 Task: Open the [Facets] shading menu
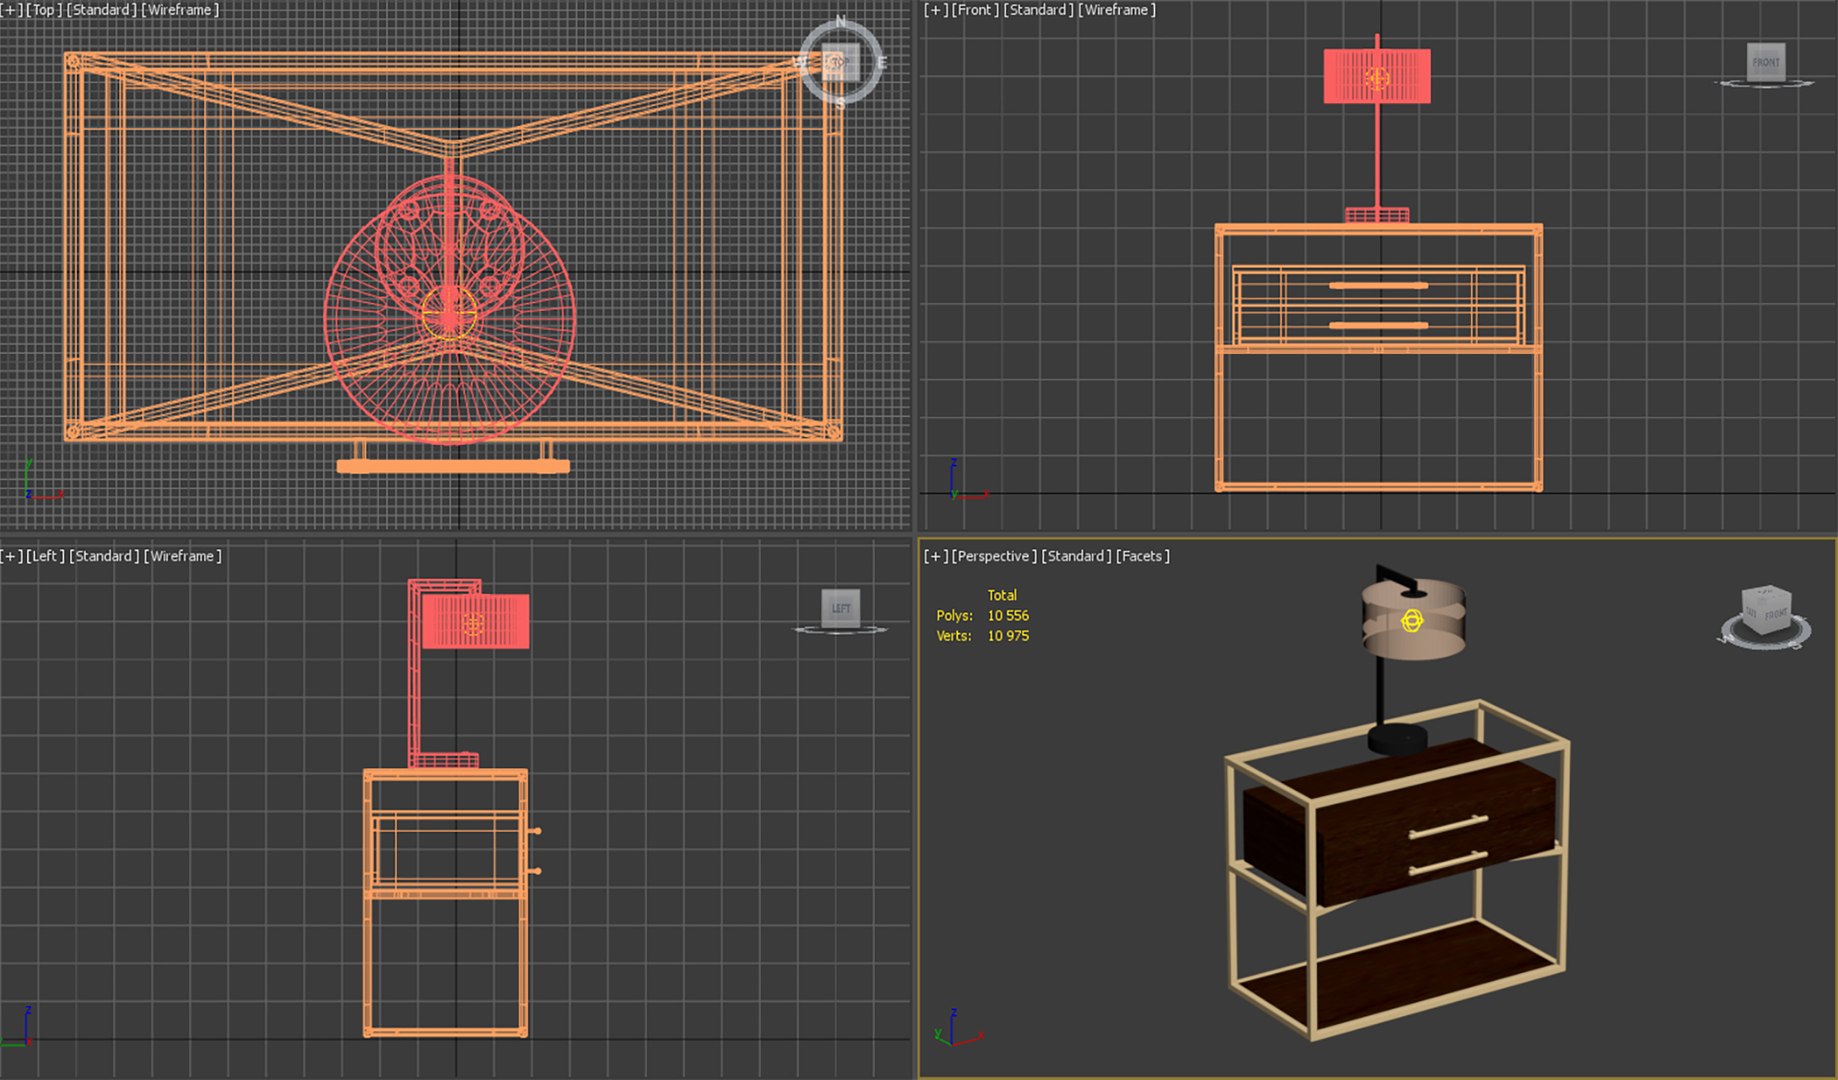tap(1143, 556)
